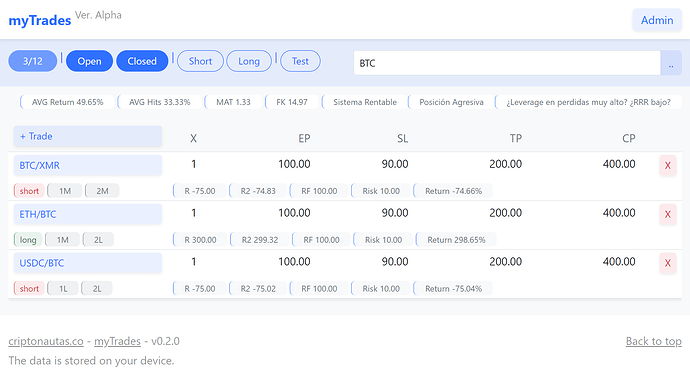Expand the ETH/BTC trade entry
690x384 pixels.
pyautogui.click(x=88, y=214)
